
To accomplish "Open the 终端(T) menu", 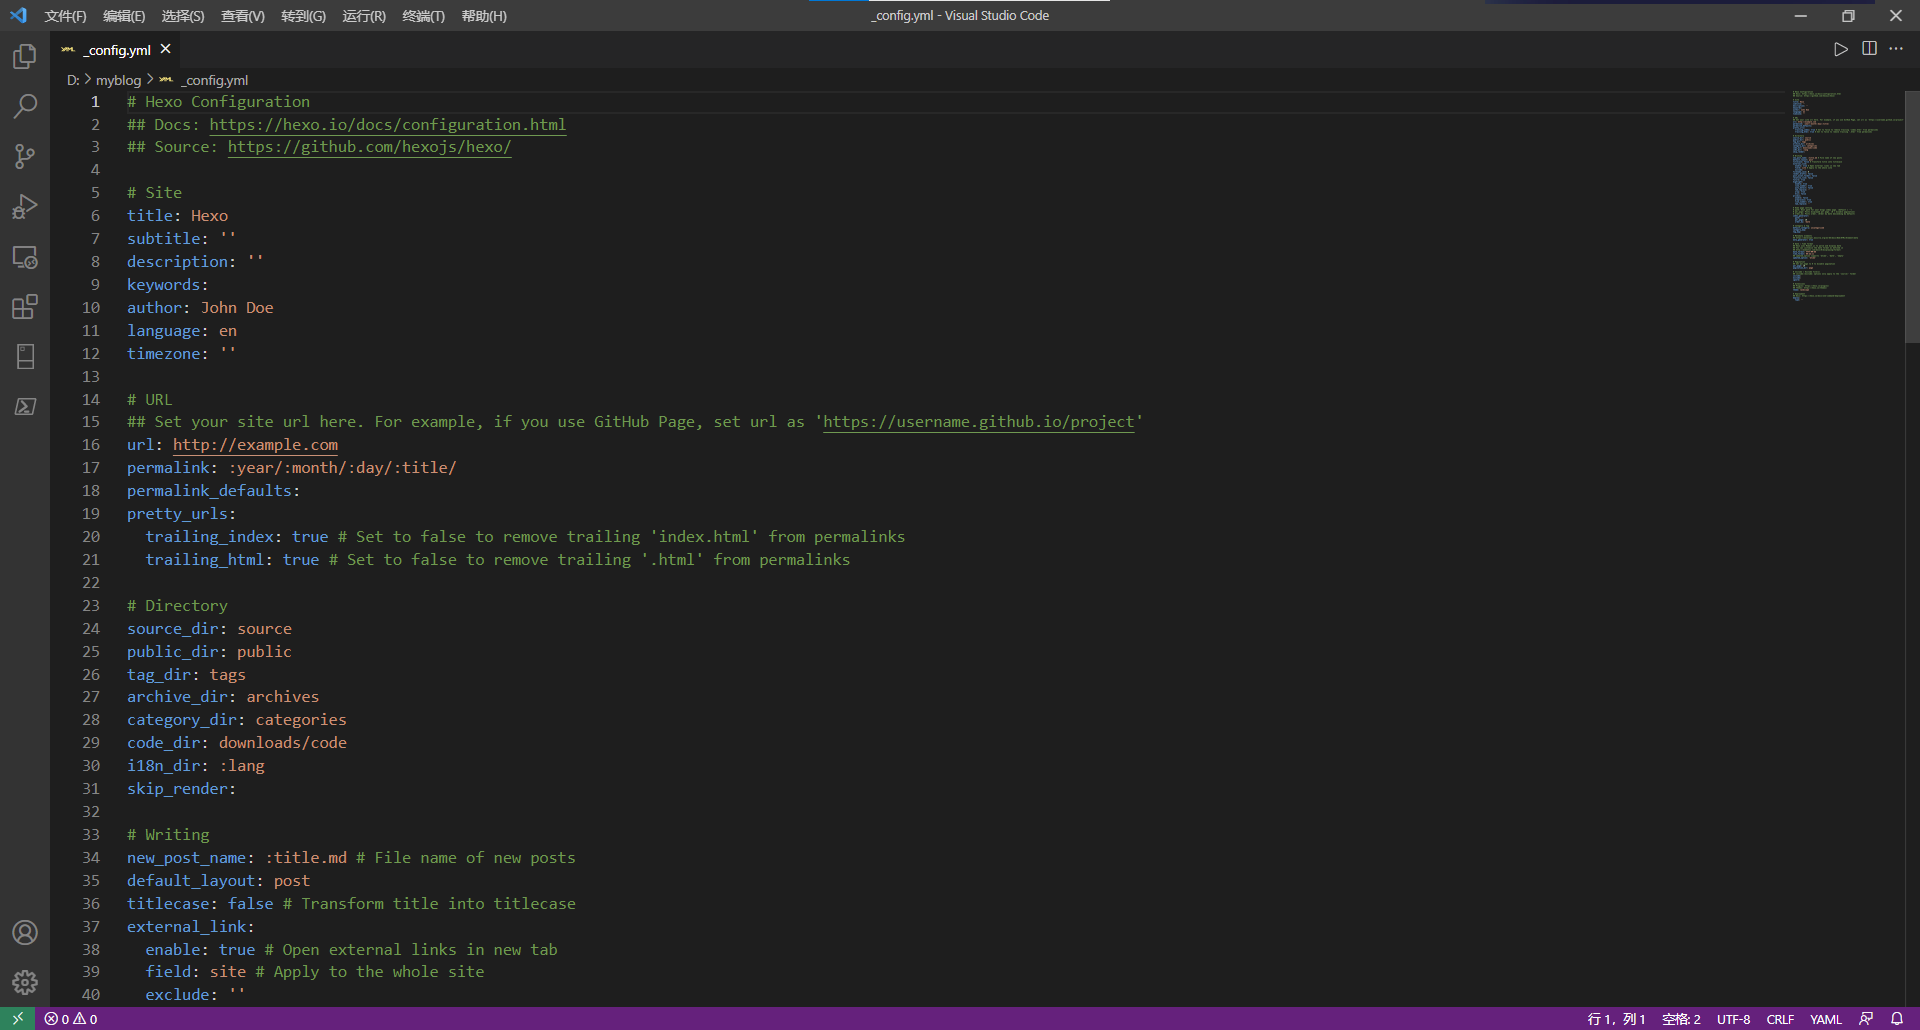I will click(423, 16).
